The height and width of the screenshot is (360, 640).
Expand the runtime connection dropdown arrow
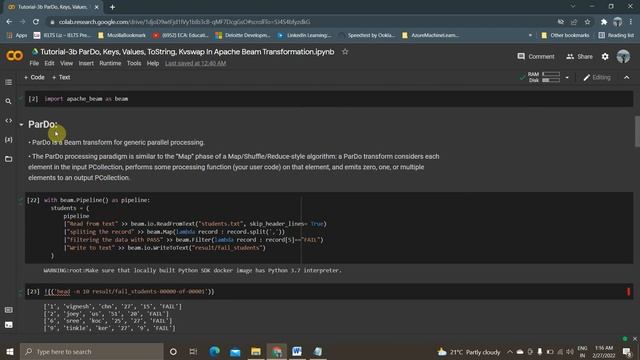(x=567, y=78)
